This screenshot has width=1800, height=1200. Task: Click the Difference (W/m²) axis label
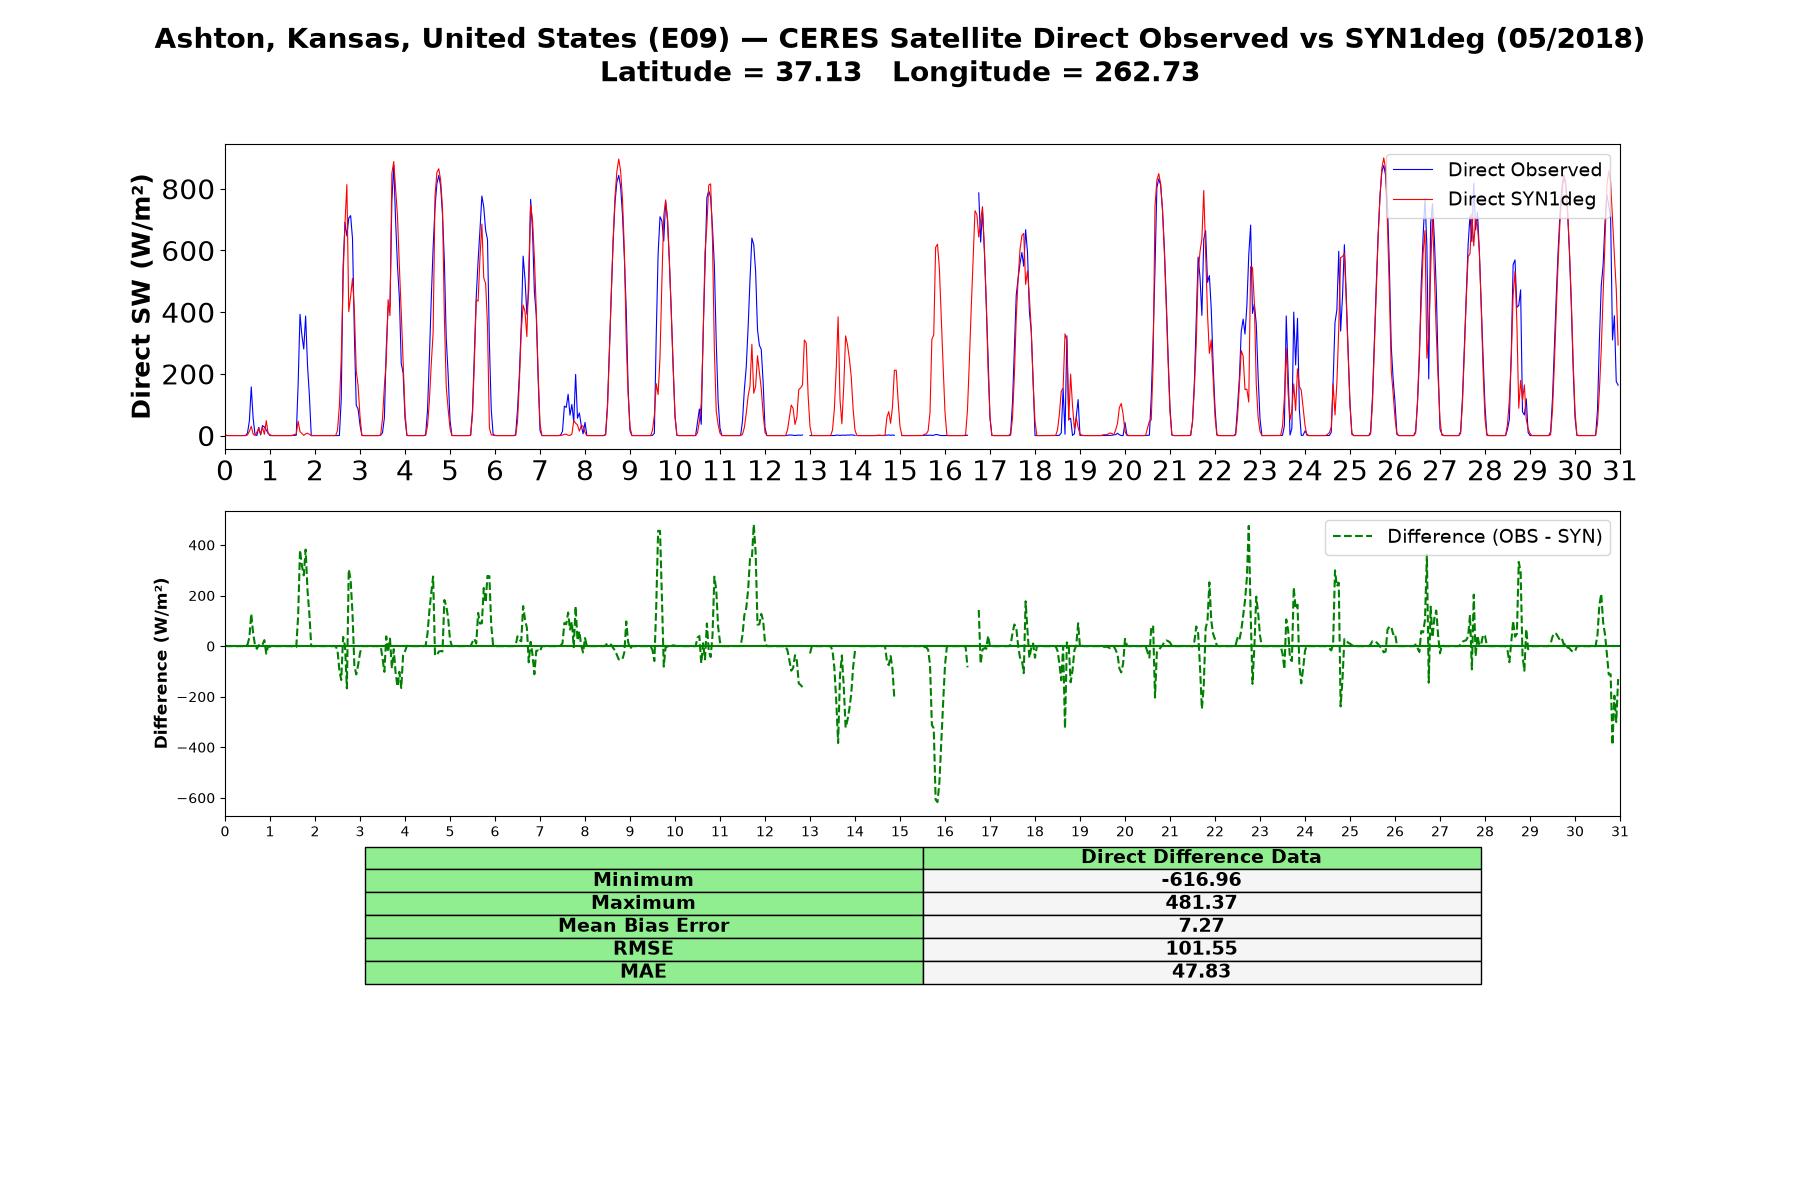pyautogui.click(x=160, y=663)
